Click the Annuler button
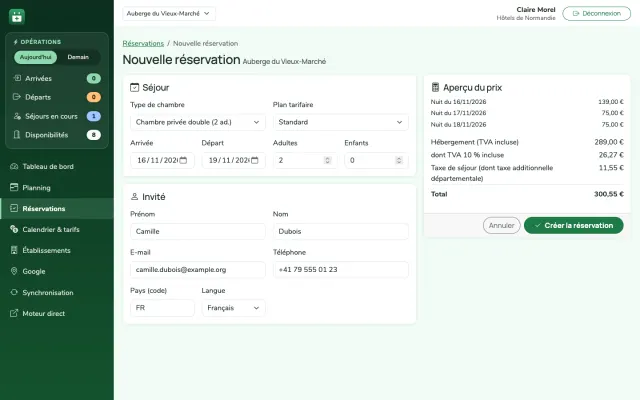Screen dimensions: 640x400 (x=502, y=225)
